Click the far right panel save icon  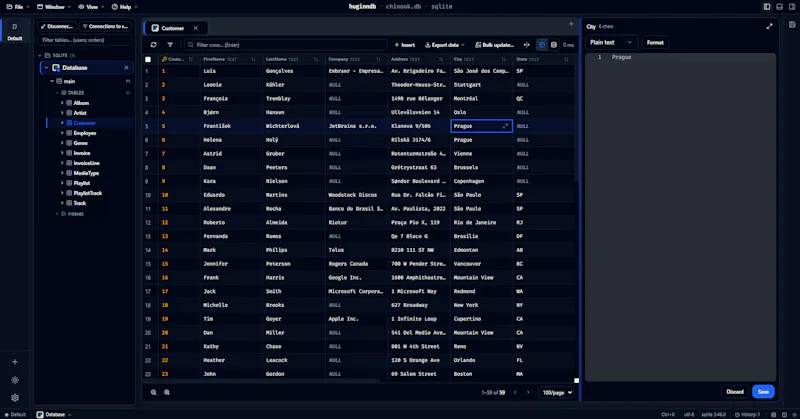point(792,24)
